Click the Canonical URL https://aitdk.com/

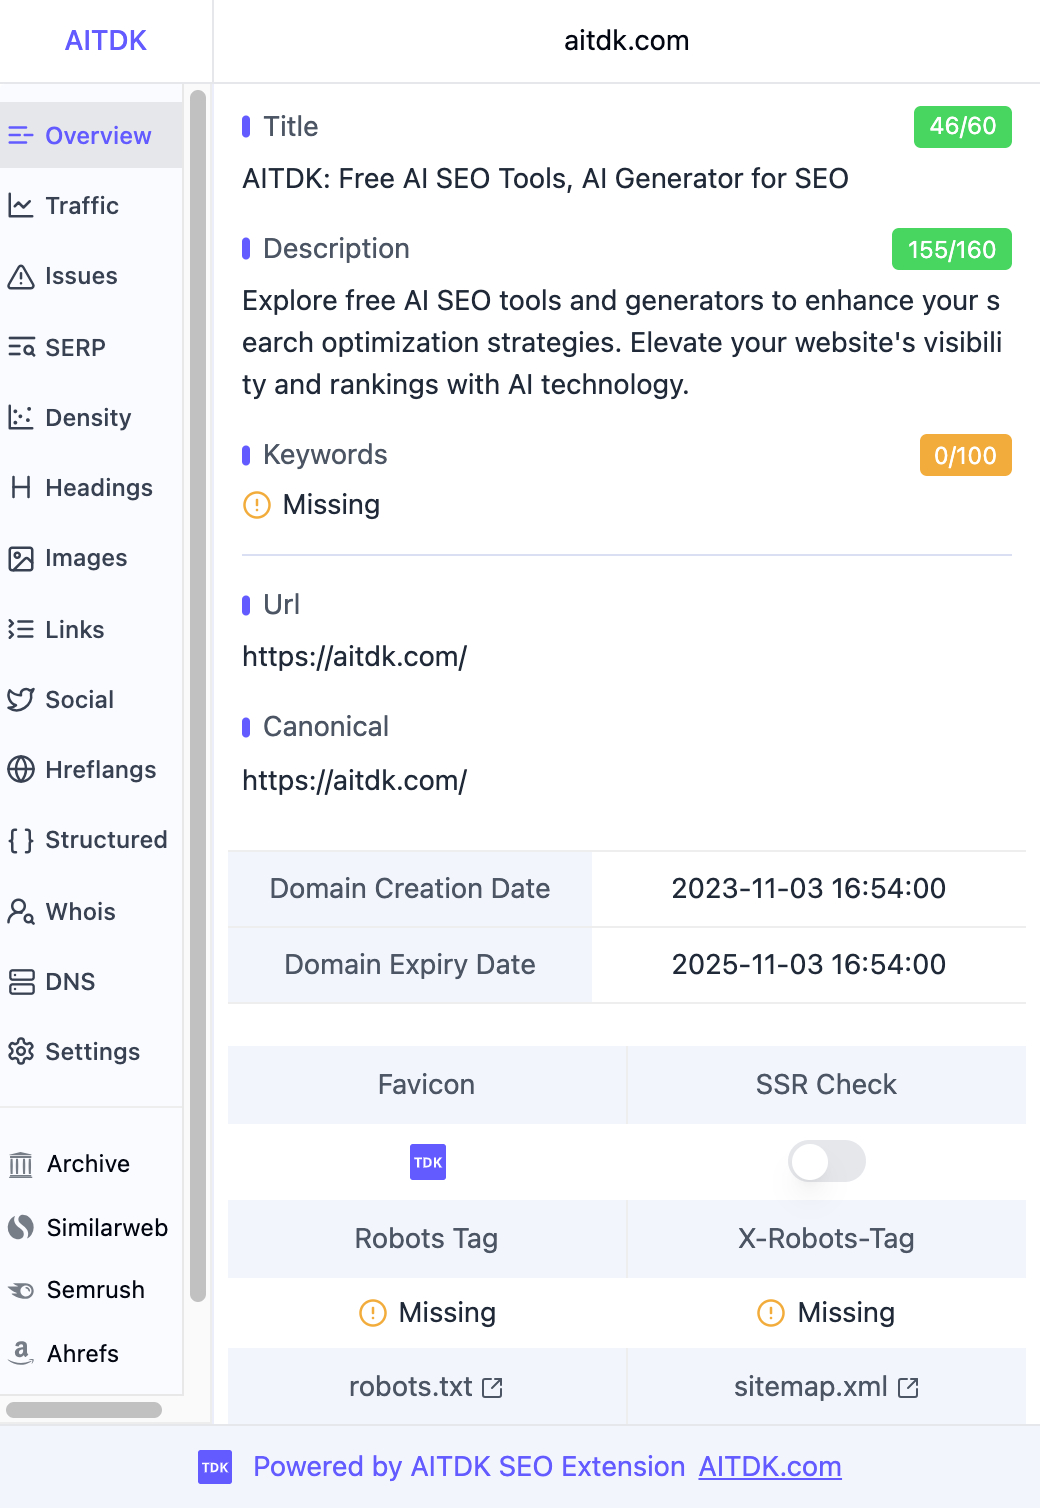354,781
